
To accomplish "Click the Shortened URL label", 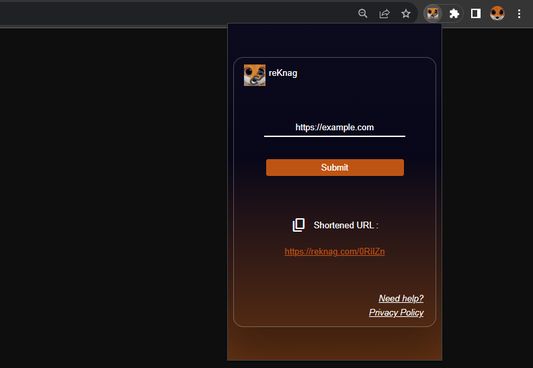I will (346, 225).
